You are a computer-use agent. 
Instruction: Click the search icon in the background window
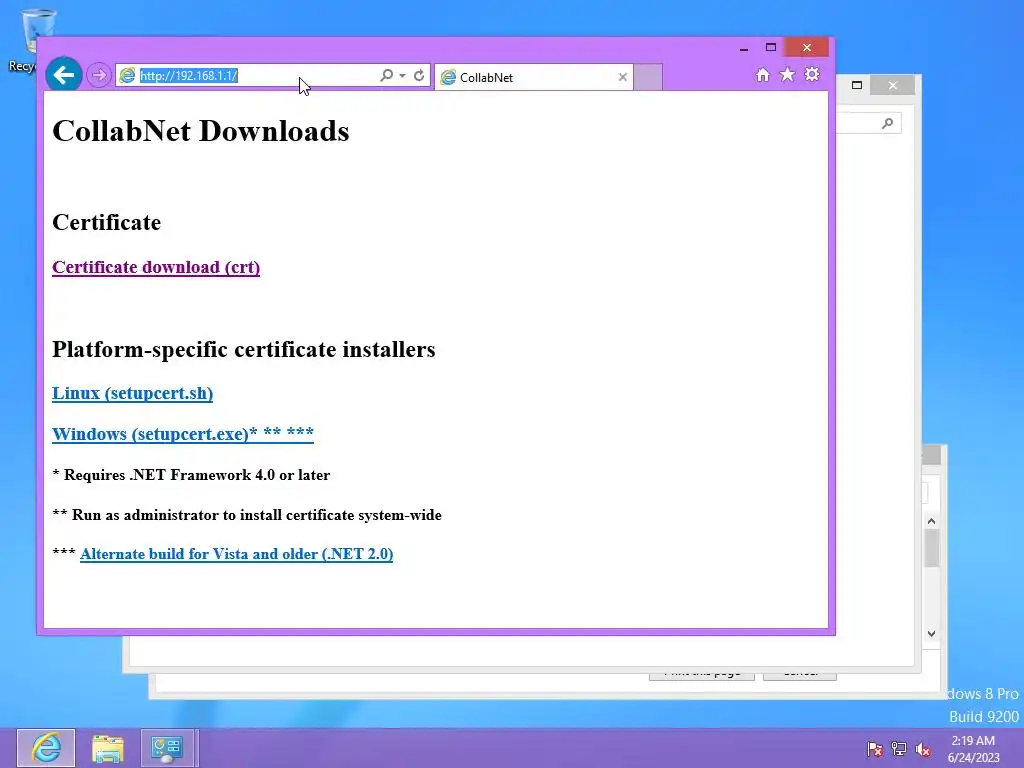pyautogui.click(x=887, y=123)
